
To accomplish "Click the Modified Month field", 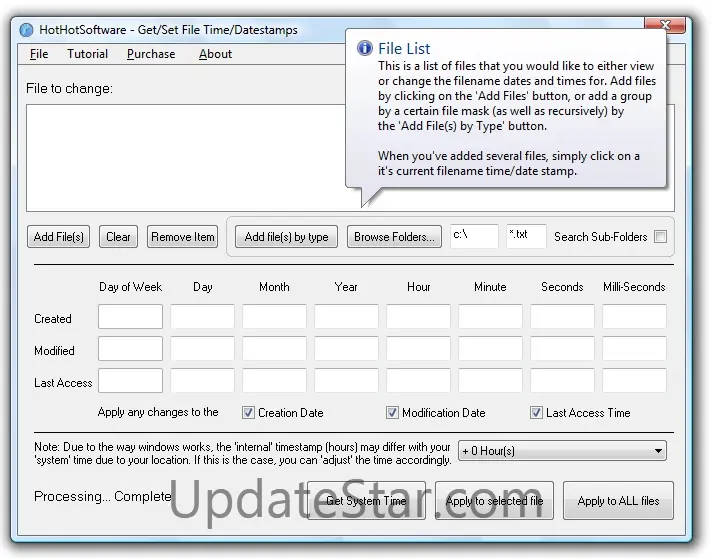I will coord(274,348).
